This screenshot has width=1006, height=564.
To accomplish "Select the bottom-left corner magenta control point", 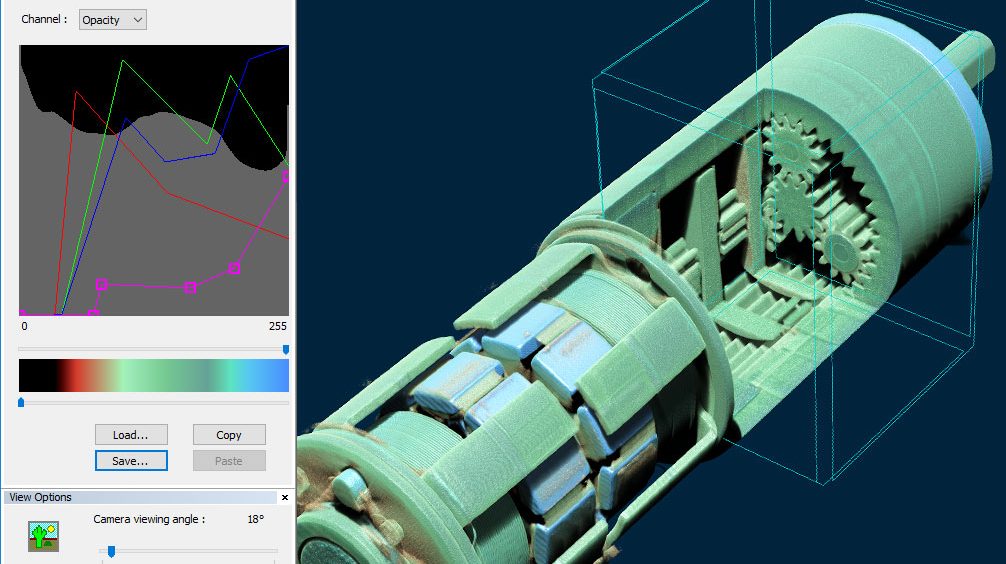I will (x=22, y=315).
